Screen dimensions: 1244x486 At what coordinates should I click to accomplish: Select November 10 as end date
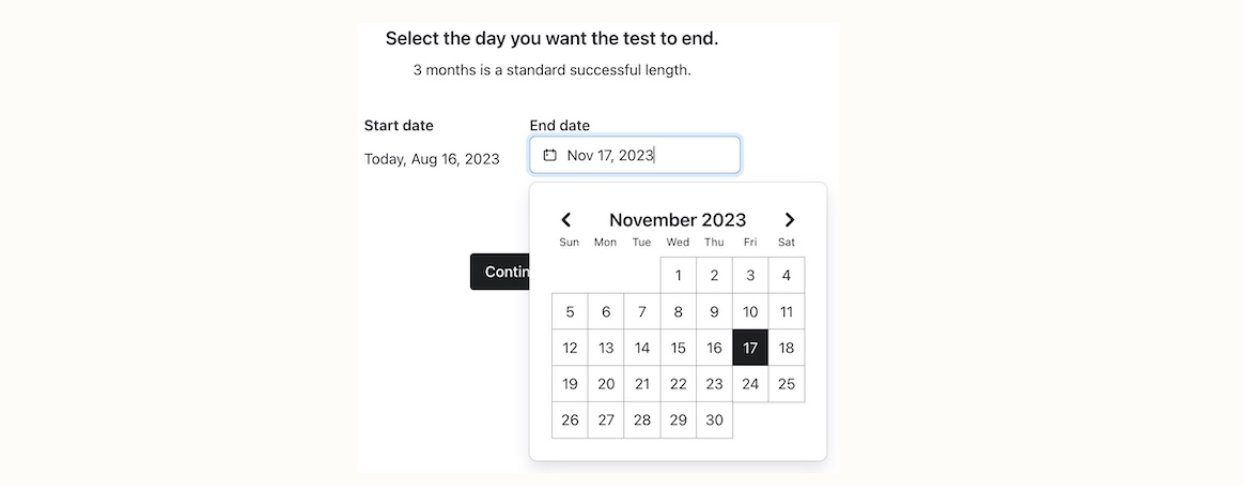(x=750, y=312)
